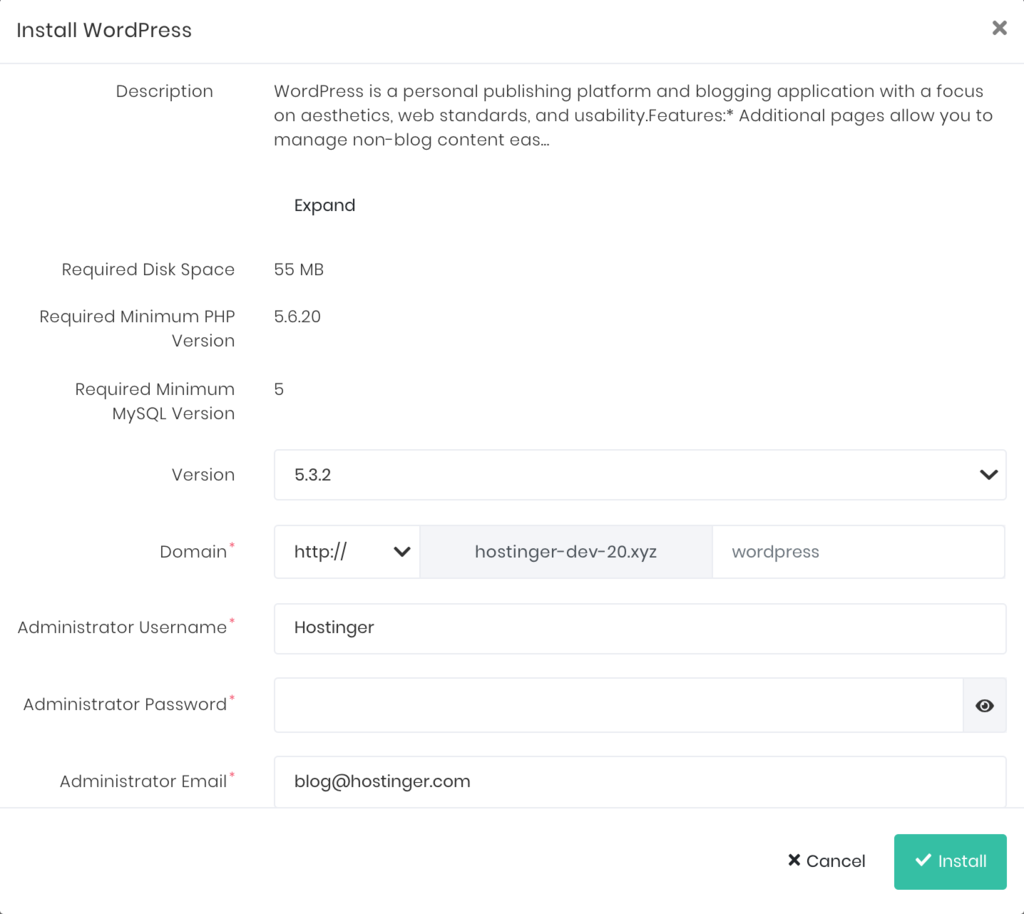
Task: Click the hostinger-dev-20.xyz domain field
Action: [565, 551]
